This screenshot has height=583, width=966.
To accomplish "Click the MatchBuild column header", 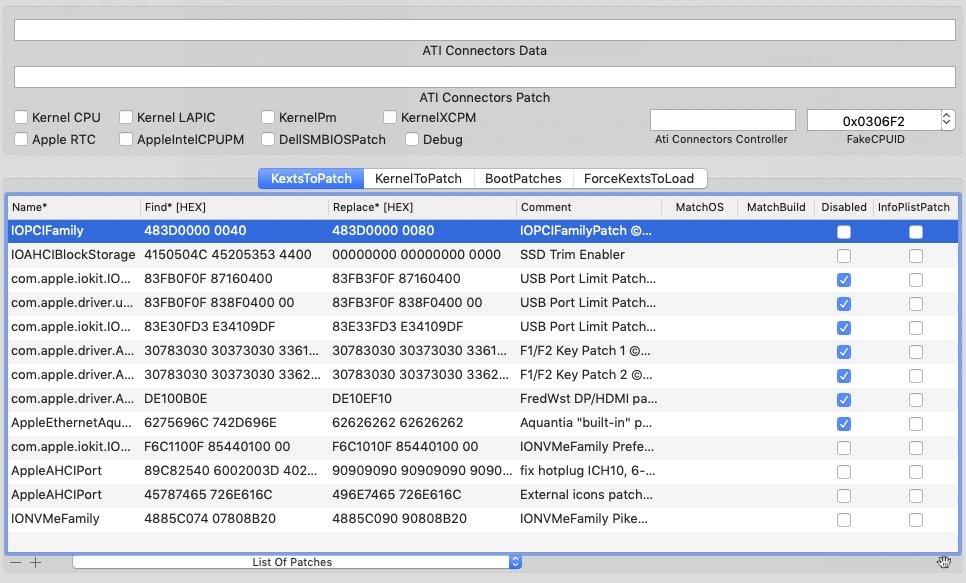I will coord(776,207).
